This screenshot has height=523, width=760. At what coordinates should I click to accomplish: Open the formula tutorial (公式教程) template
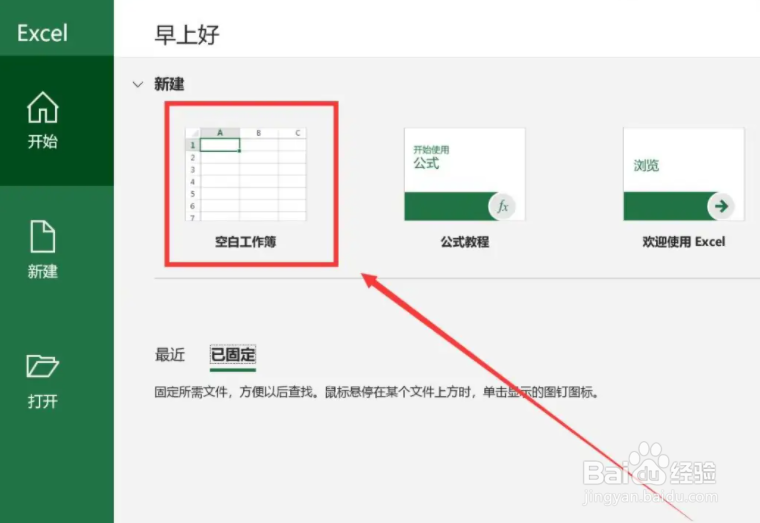click(464, 174)
